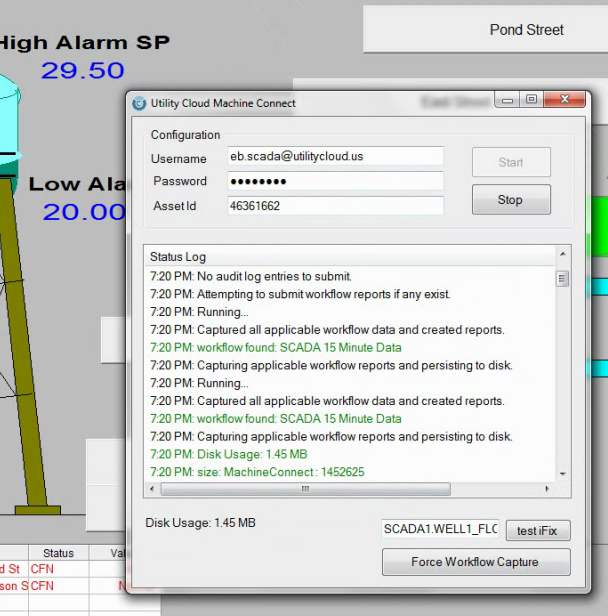Open the Pond Street station button
Viewport: 608px width, 616px height.
[526, 30]
